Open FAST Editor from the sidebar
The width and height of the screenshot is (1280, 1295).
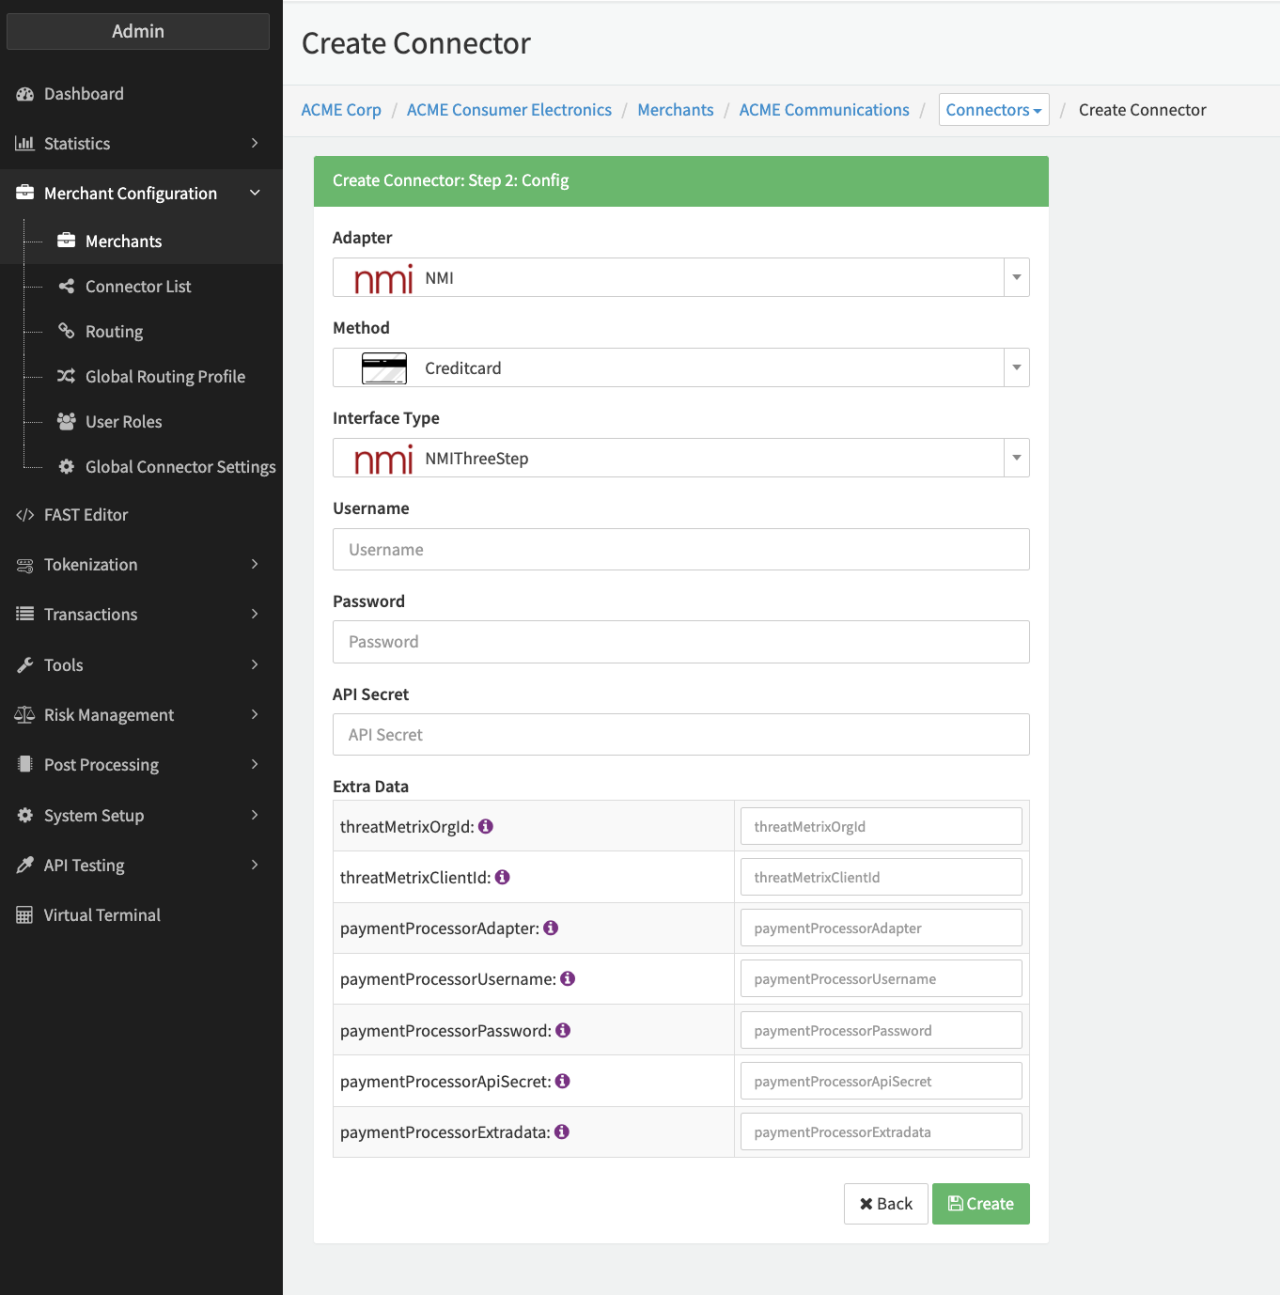point(86,515)
